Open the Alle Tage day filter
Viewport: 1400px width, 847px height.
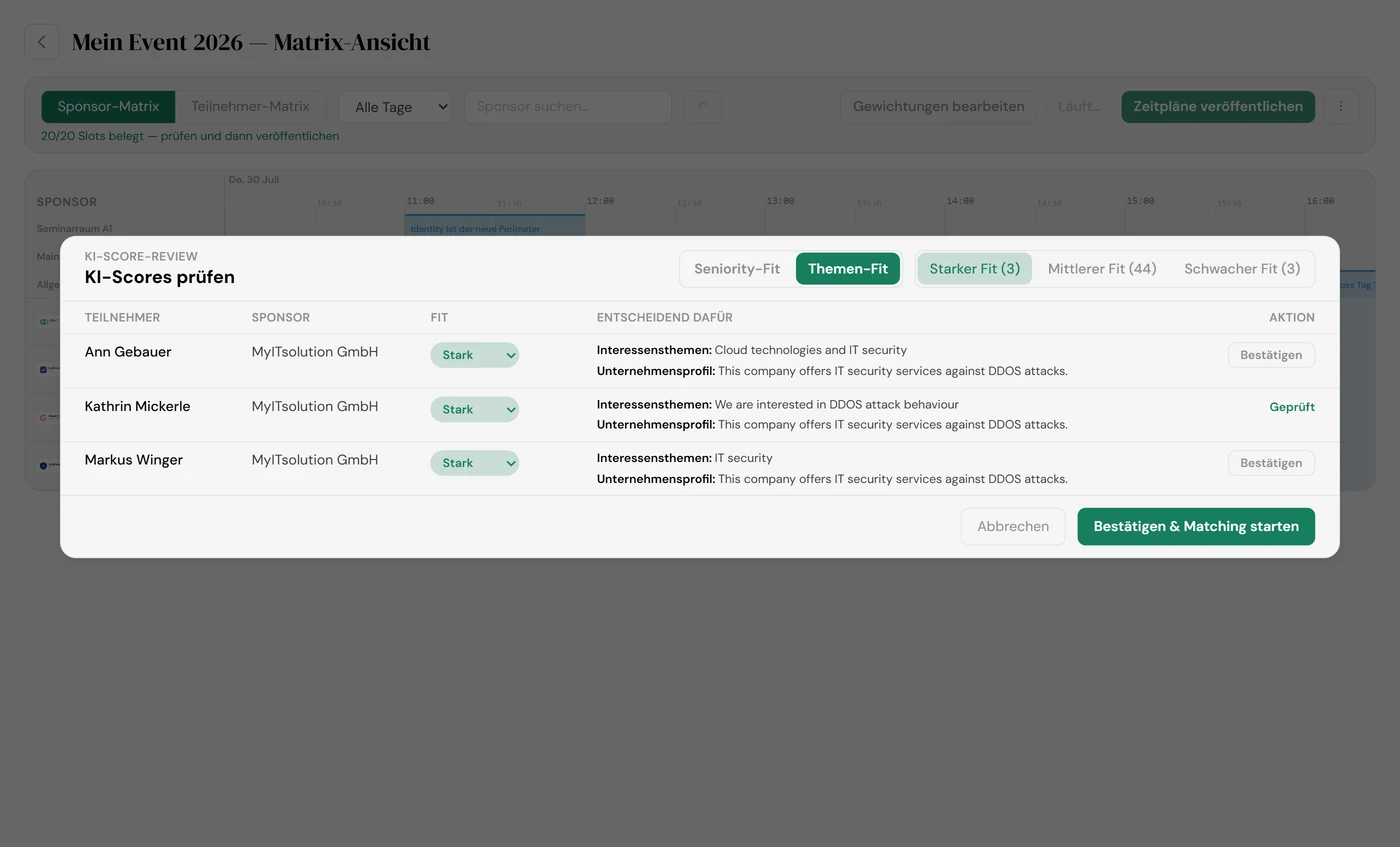pyautogui.click(x=395, y=107)
